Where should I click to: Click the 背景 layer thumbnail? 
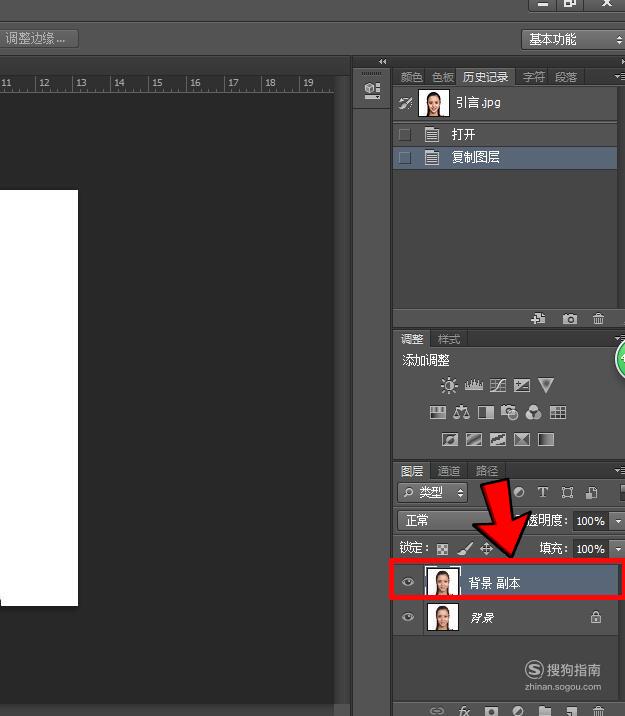442,617
